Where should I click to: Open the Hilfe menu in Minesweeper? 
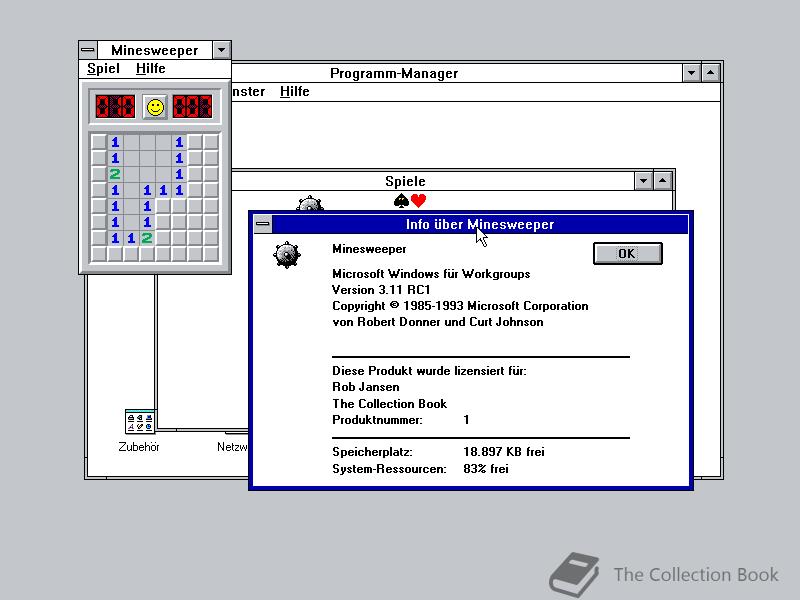point(151,68)
